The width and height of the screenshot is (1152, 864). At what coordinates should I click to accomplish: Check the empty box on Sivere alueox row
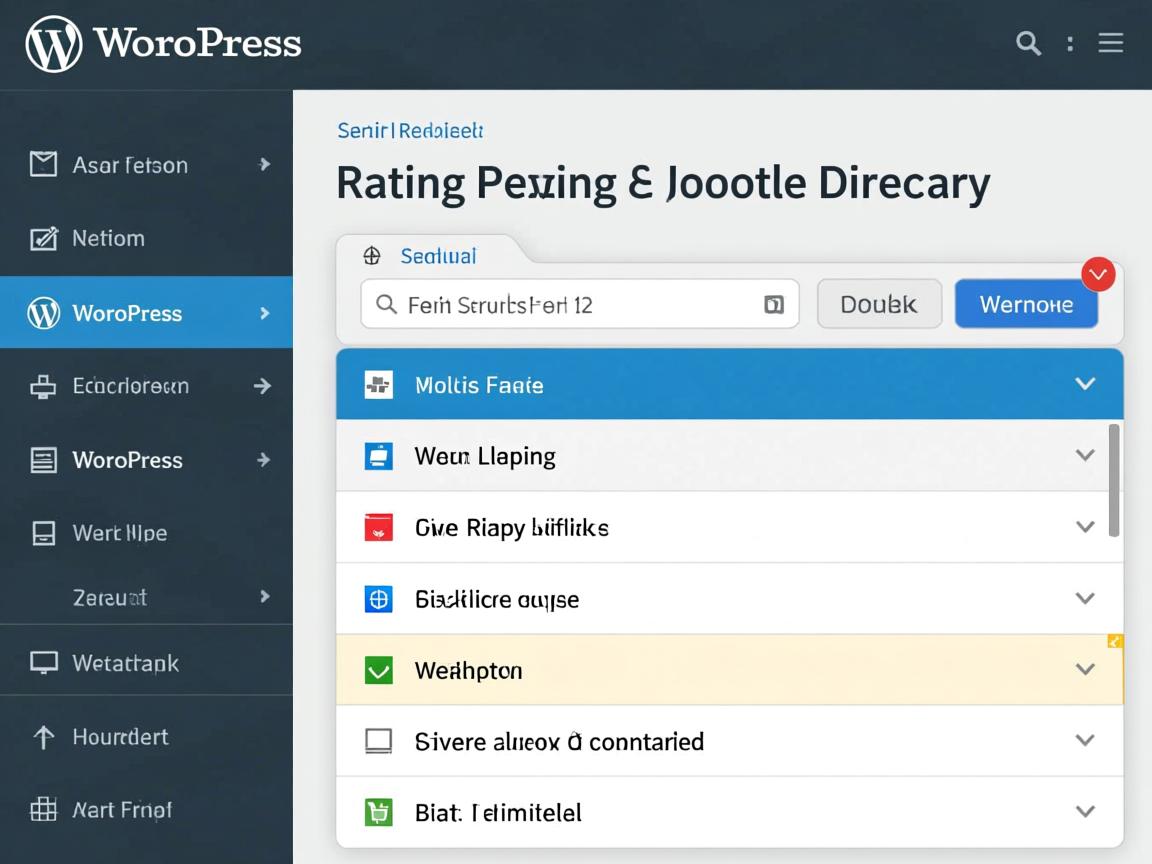tap(378, 741)
